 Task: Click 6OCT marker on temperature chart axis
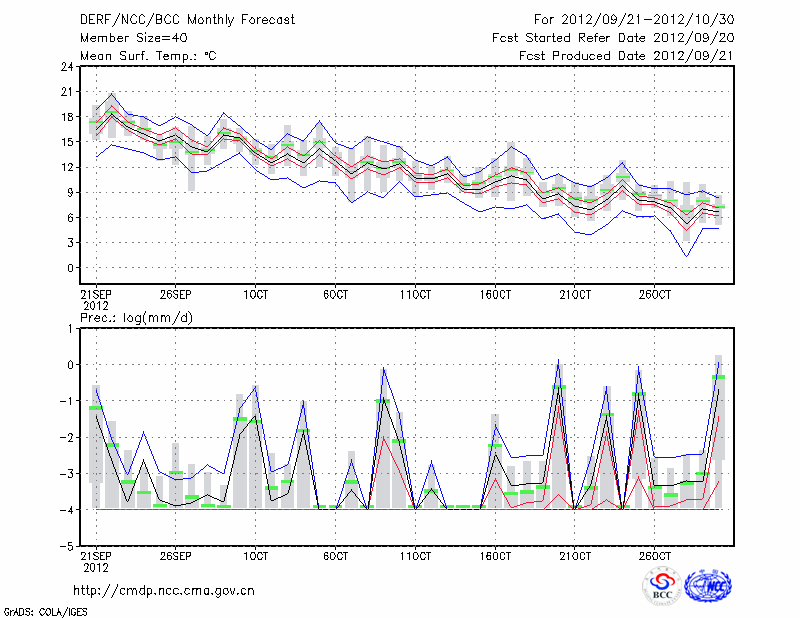click(336, 296)
